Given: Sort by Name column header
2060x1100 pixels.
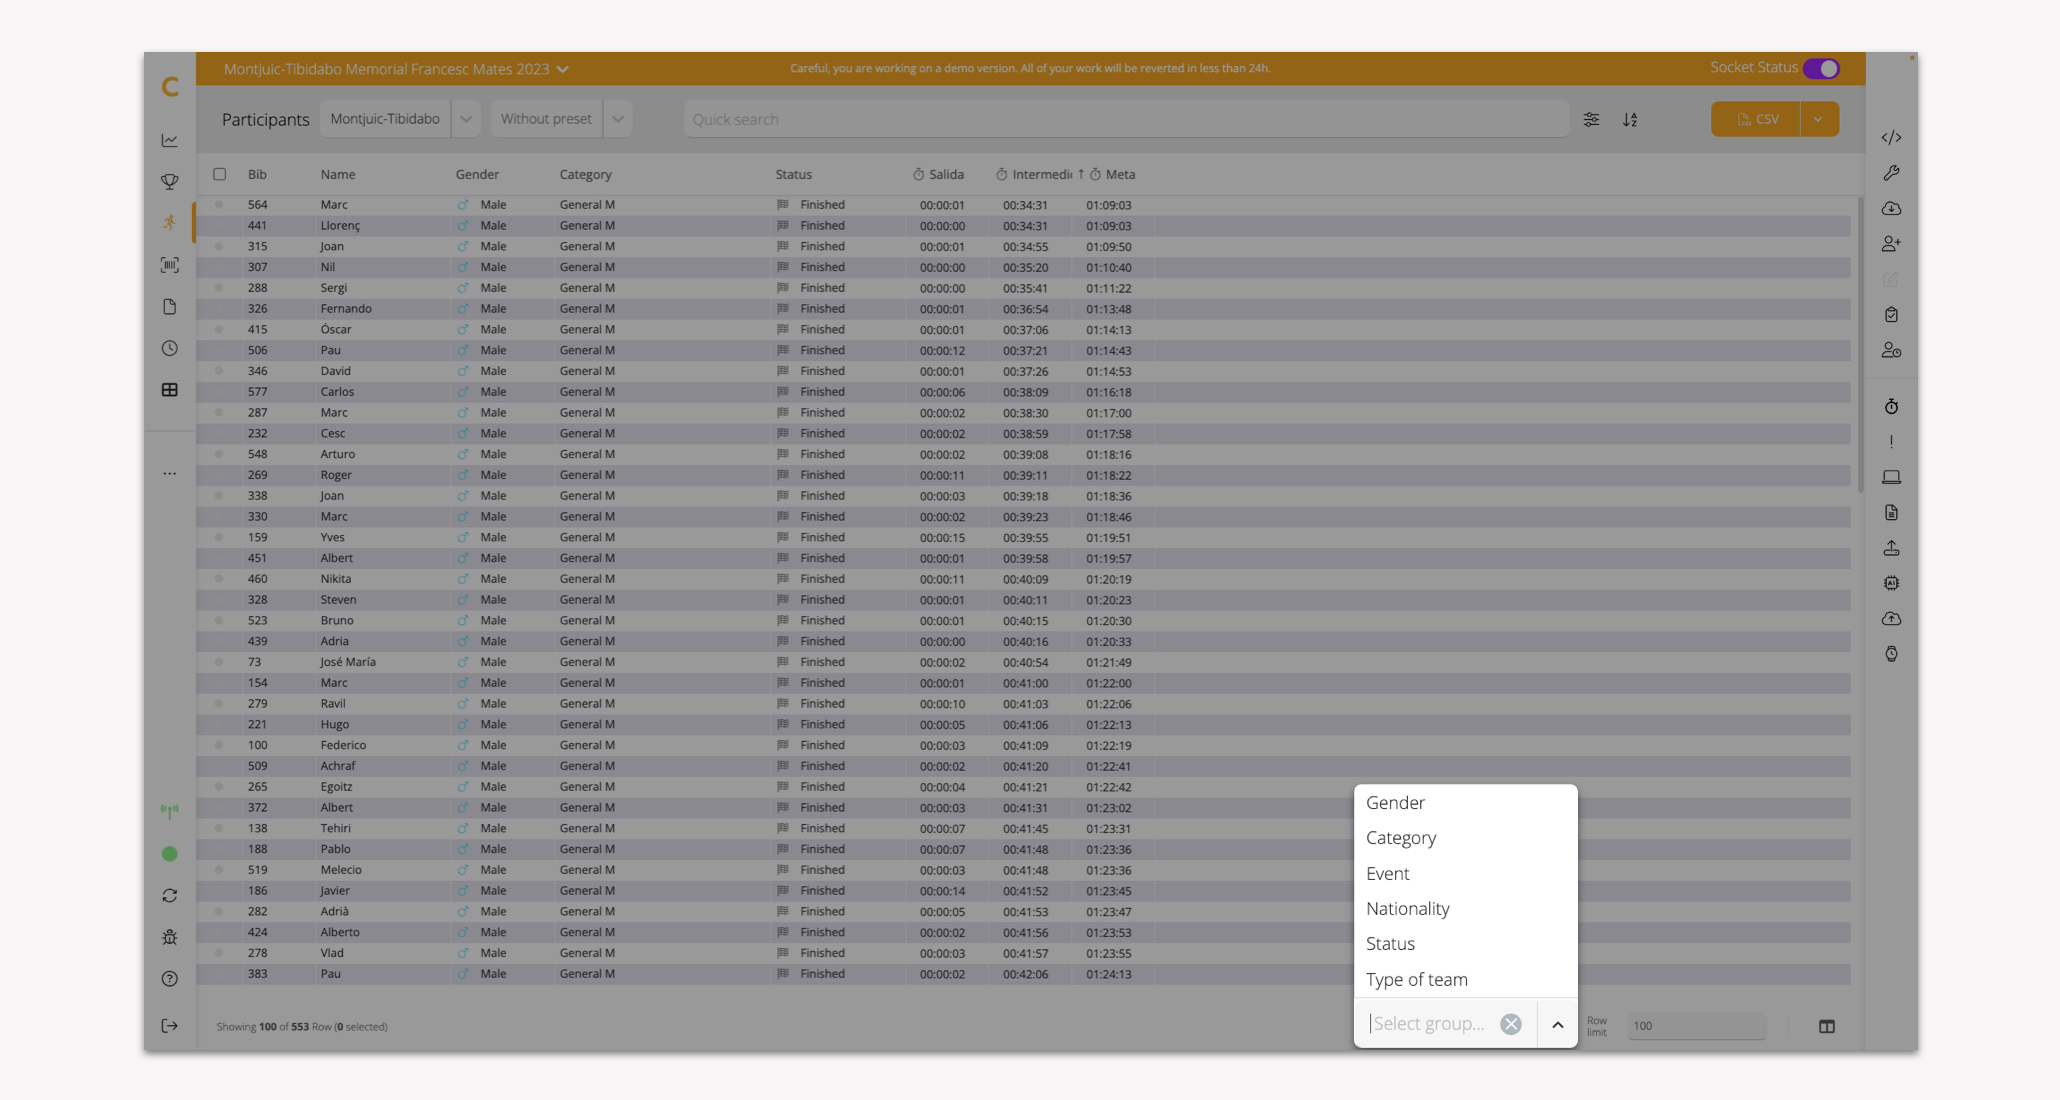Looking at the screenshot, I should [x=338, y=174].
